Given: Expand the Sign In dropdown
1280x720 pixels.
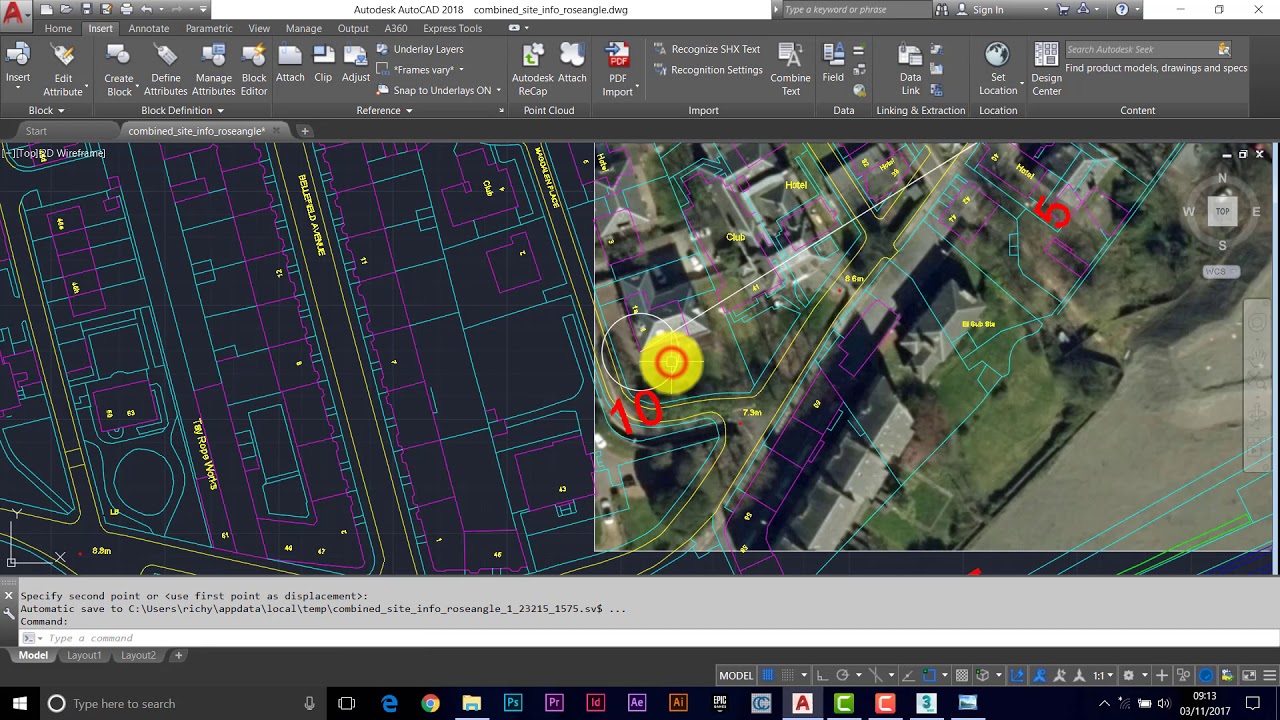Looking at the screenshot, I should (1046, 10).
